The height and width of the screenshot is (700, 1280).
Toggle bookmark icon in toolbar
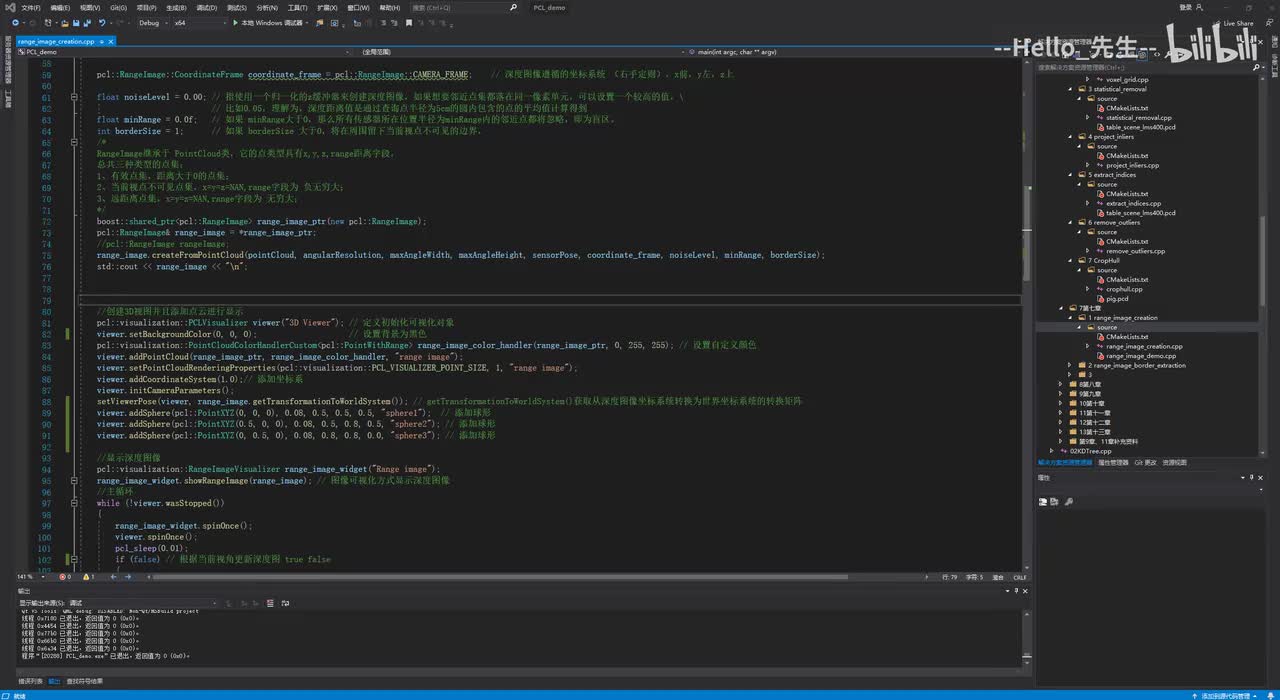click(x=408, y=22)
